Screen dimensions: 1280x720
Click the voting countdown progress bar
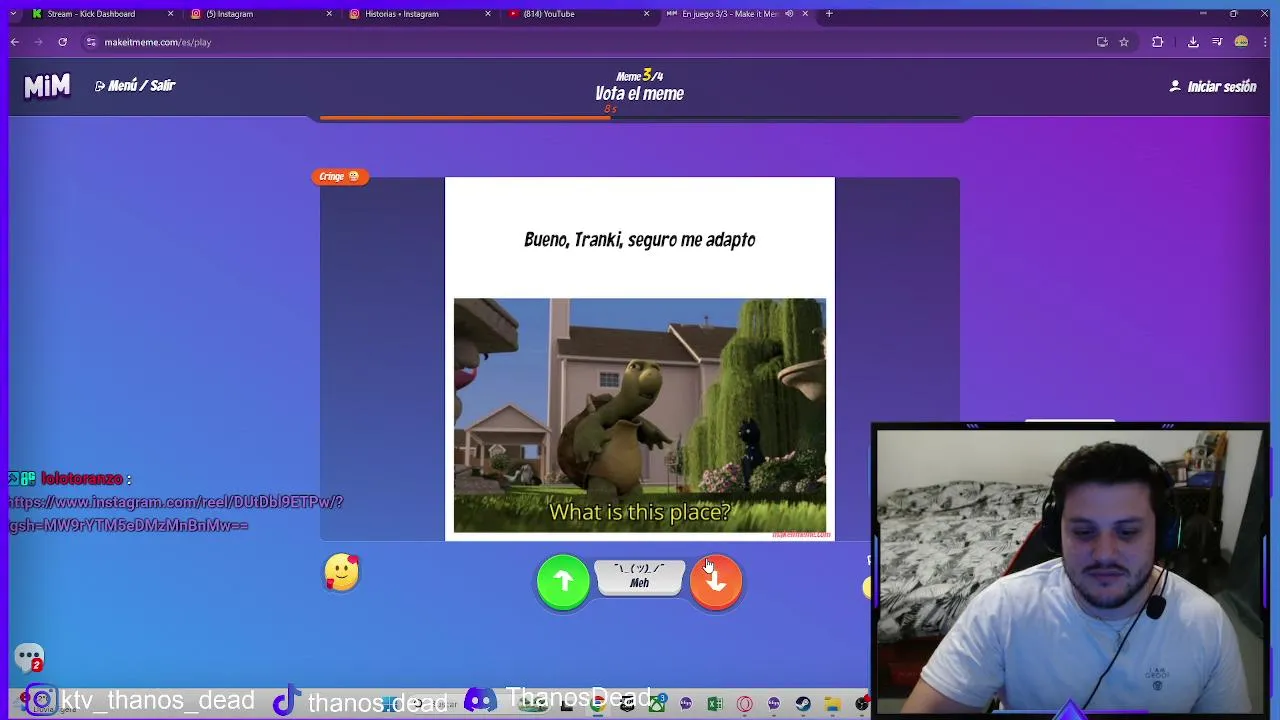pos(640,118)
